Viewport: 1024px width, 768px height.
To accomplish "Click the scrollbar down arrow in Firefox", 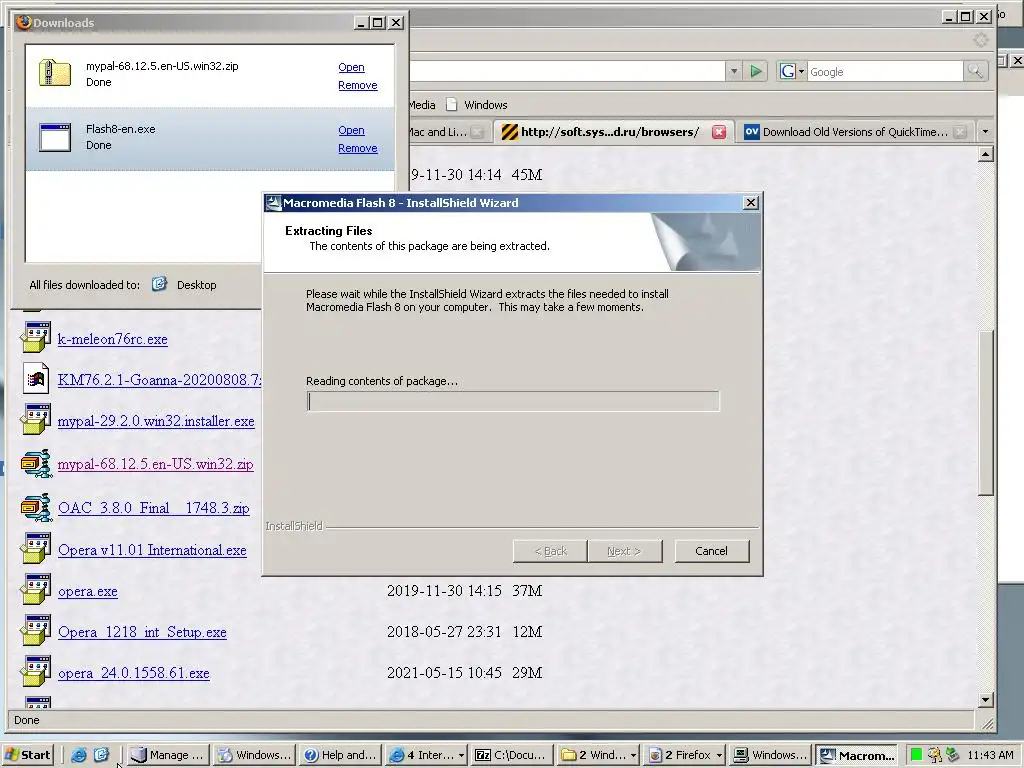I will click(986, 700).
